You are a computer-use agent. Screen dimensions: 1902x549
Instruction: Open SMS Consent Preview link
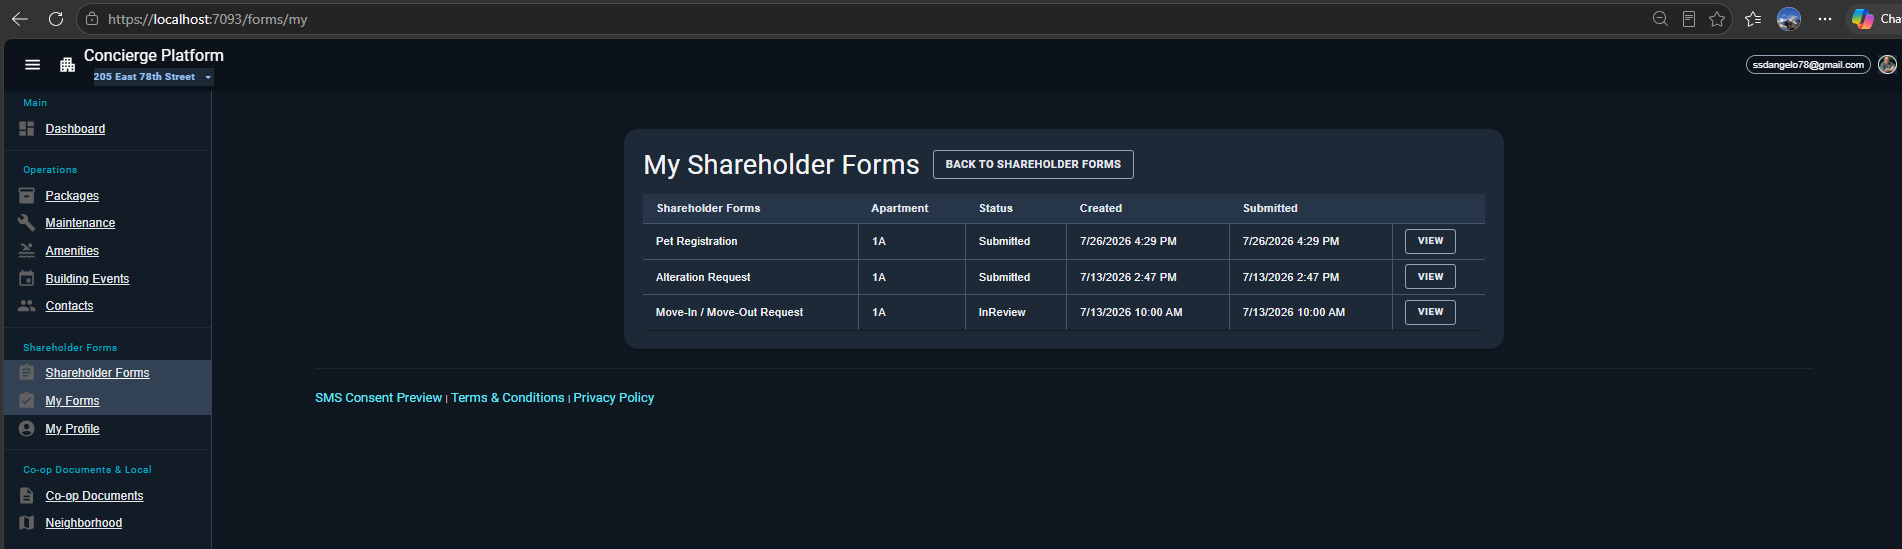tap(378, 398)
